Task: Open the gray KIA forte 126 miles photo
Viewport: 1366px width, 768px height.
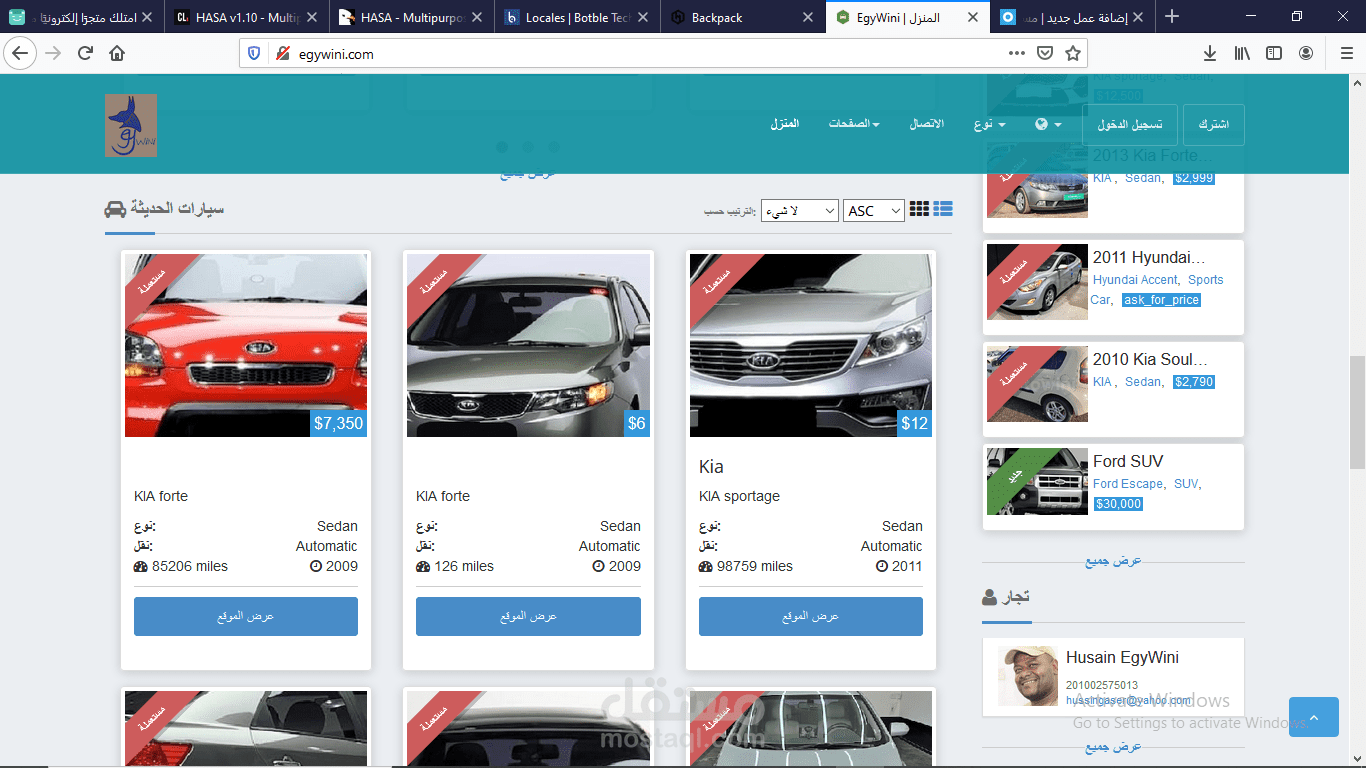Action: tap(528, 345)
